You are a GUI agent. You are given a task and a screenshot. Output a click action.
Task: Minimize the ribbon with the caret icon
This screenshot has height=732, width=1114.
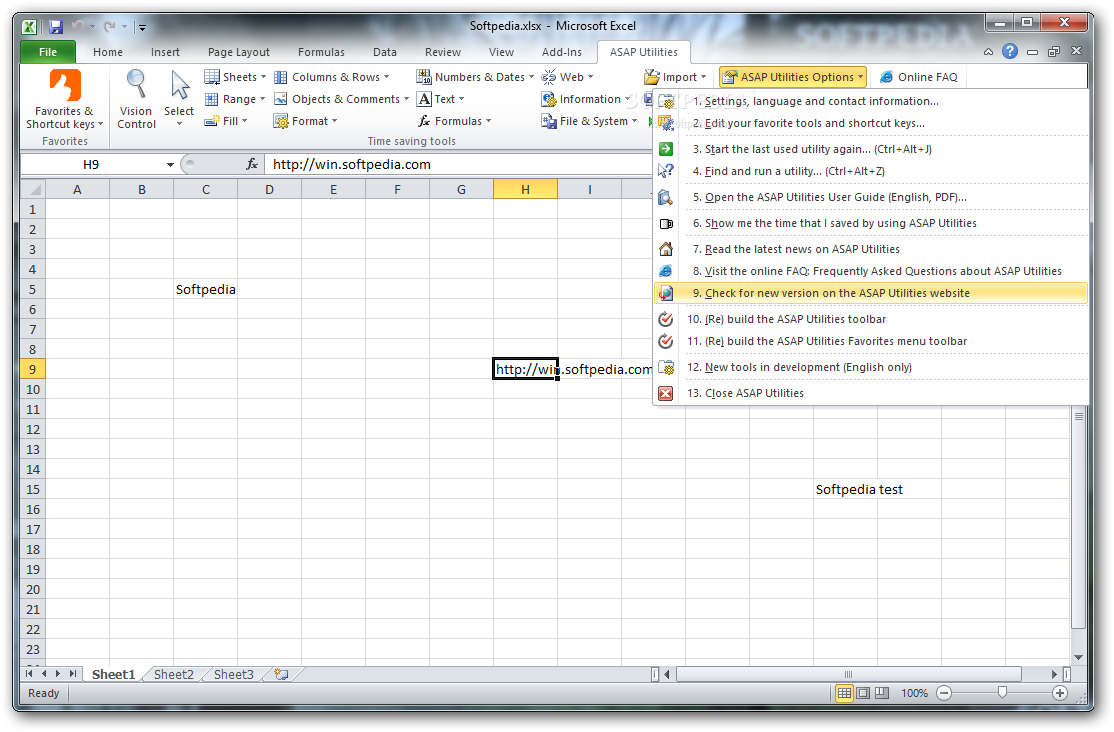coord(988,52)
